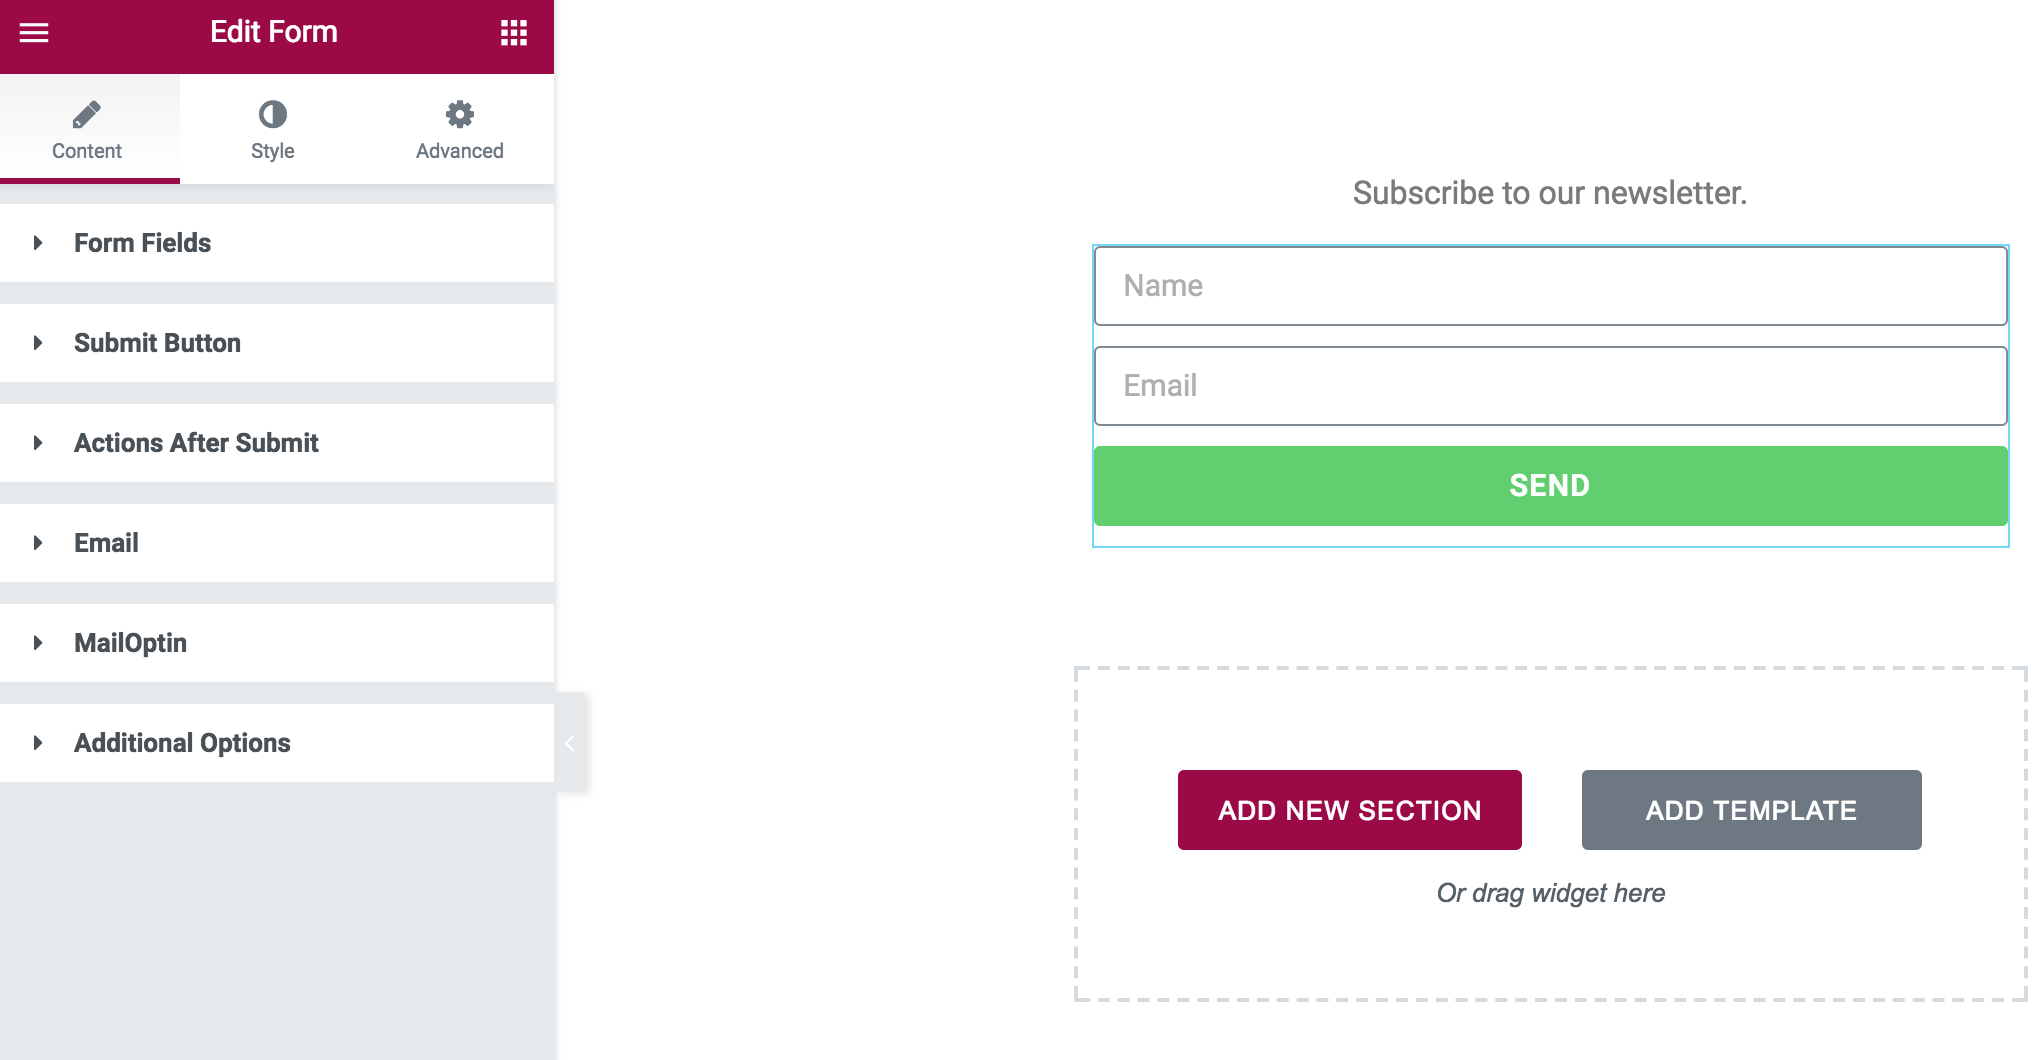This screenshot has width=2038, height=1060.
Task: Click the Style half-circle icon
Action: point(272,115)
